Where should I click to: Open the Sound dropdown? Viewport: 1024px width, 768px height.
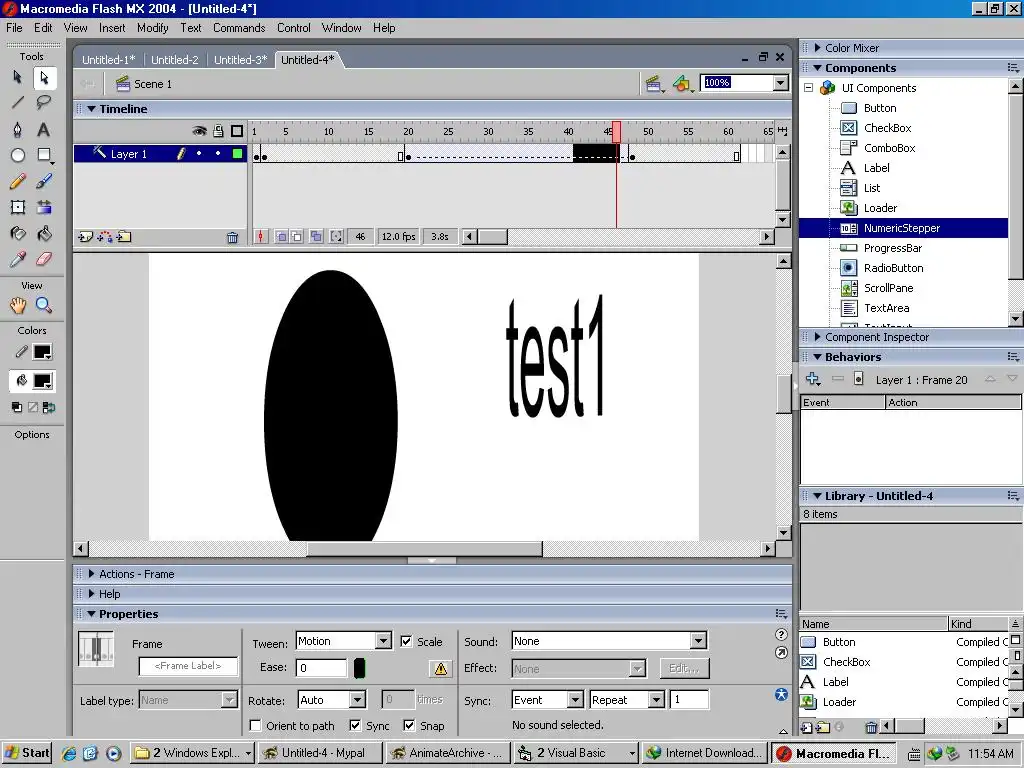[x=698, y=641]
